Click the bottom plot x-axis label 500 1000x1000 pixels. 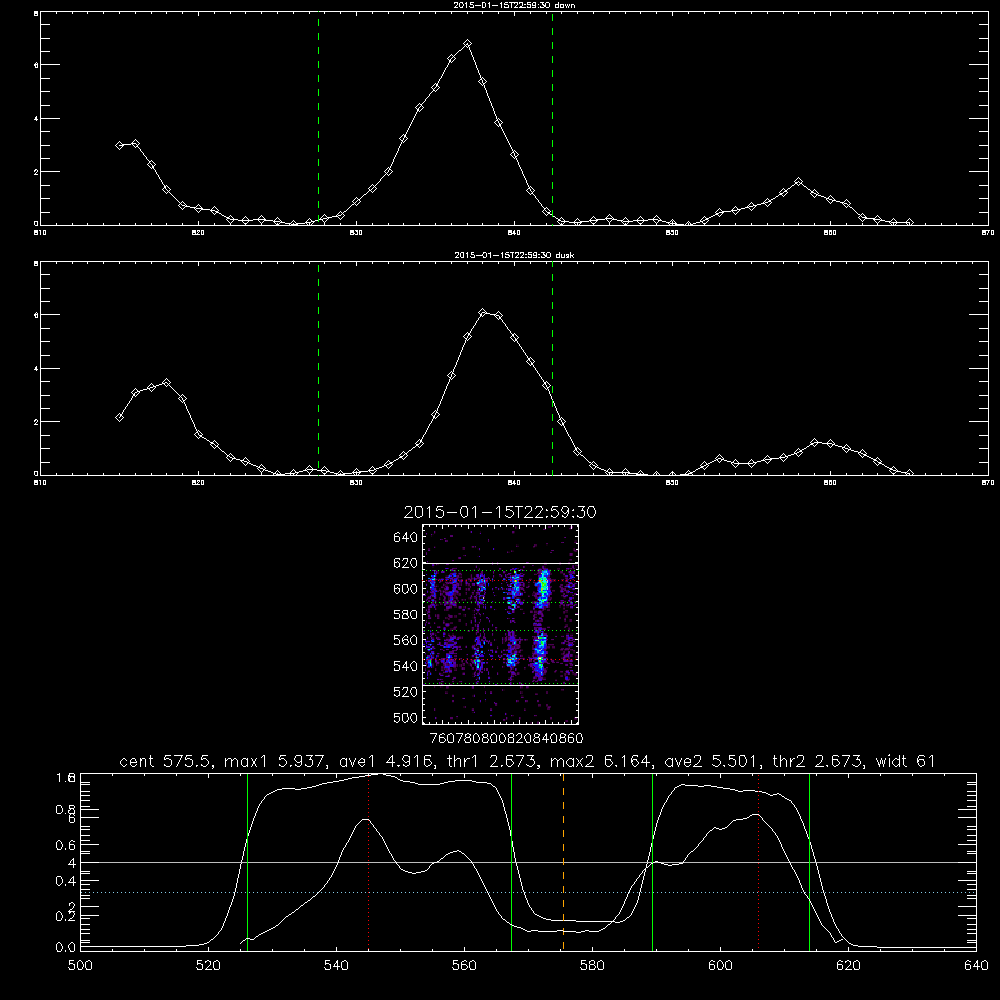(x=80, y=966)
